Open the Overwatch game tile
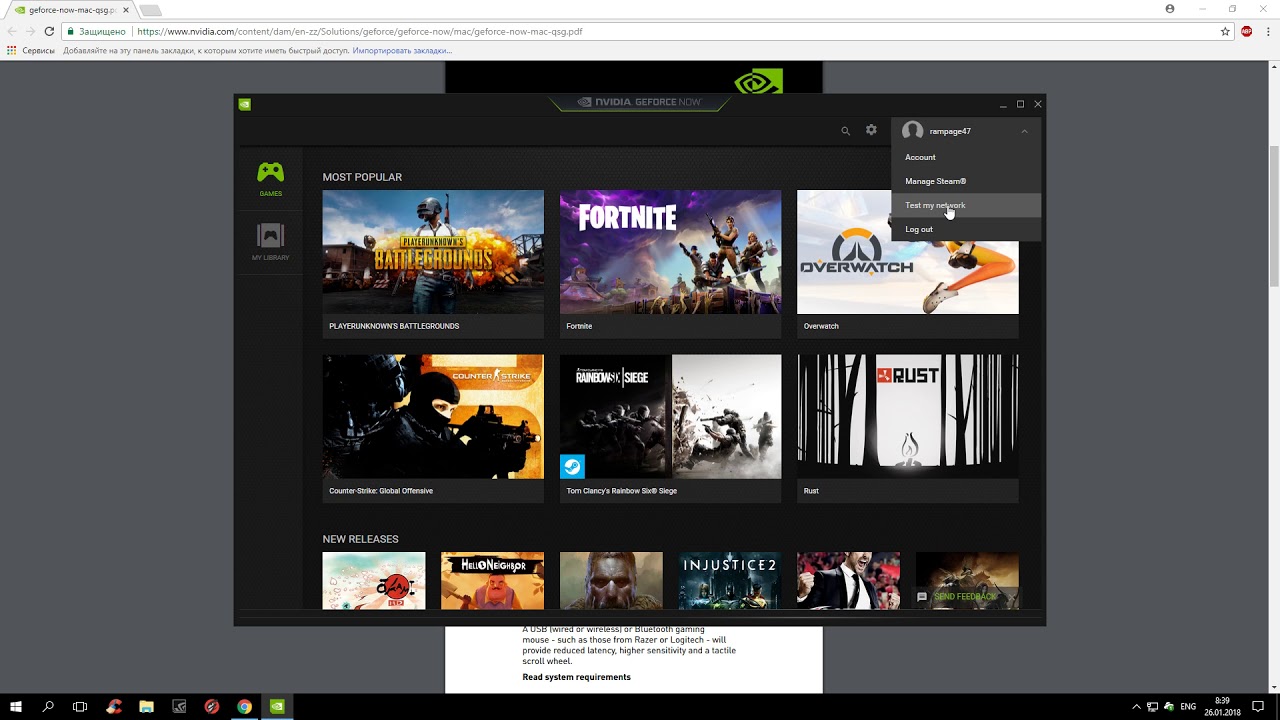The image size is (1280, 720). pos(907,264)
